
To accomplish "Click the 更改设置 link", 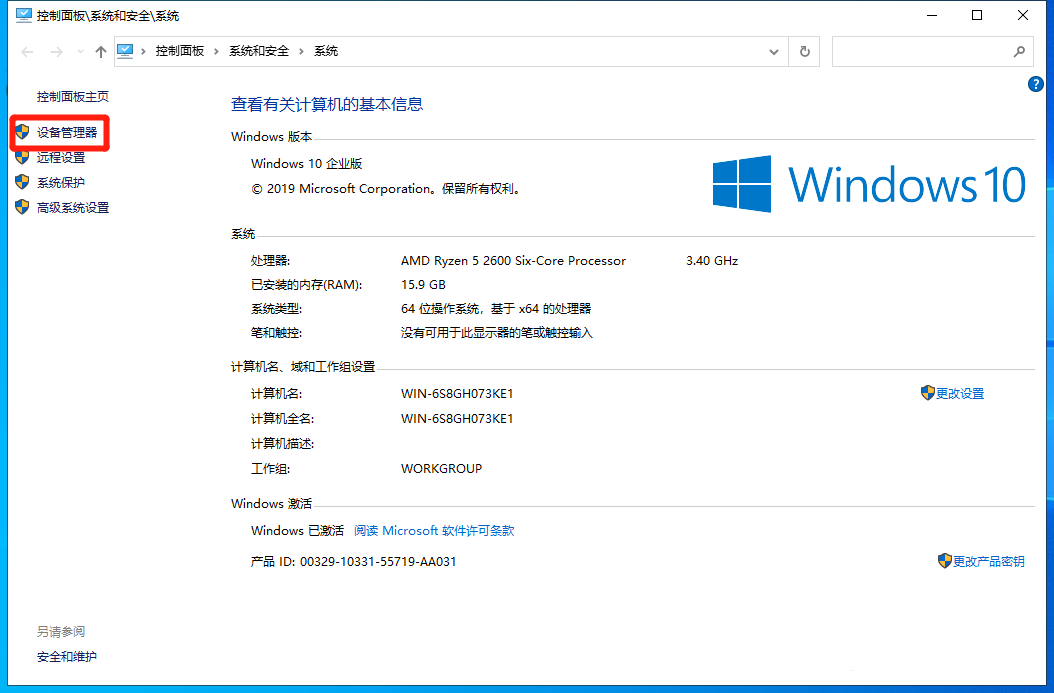I will pos(960,394).
